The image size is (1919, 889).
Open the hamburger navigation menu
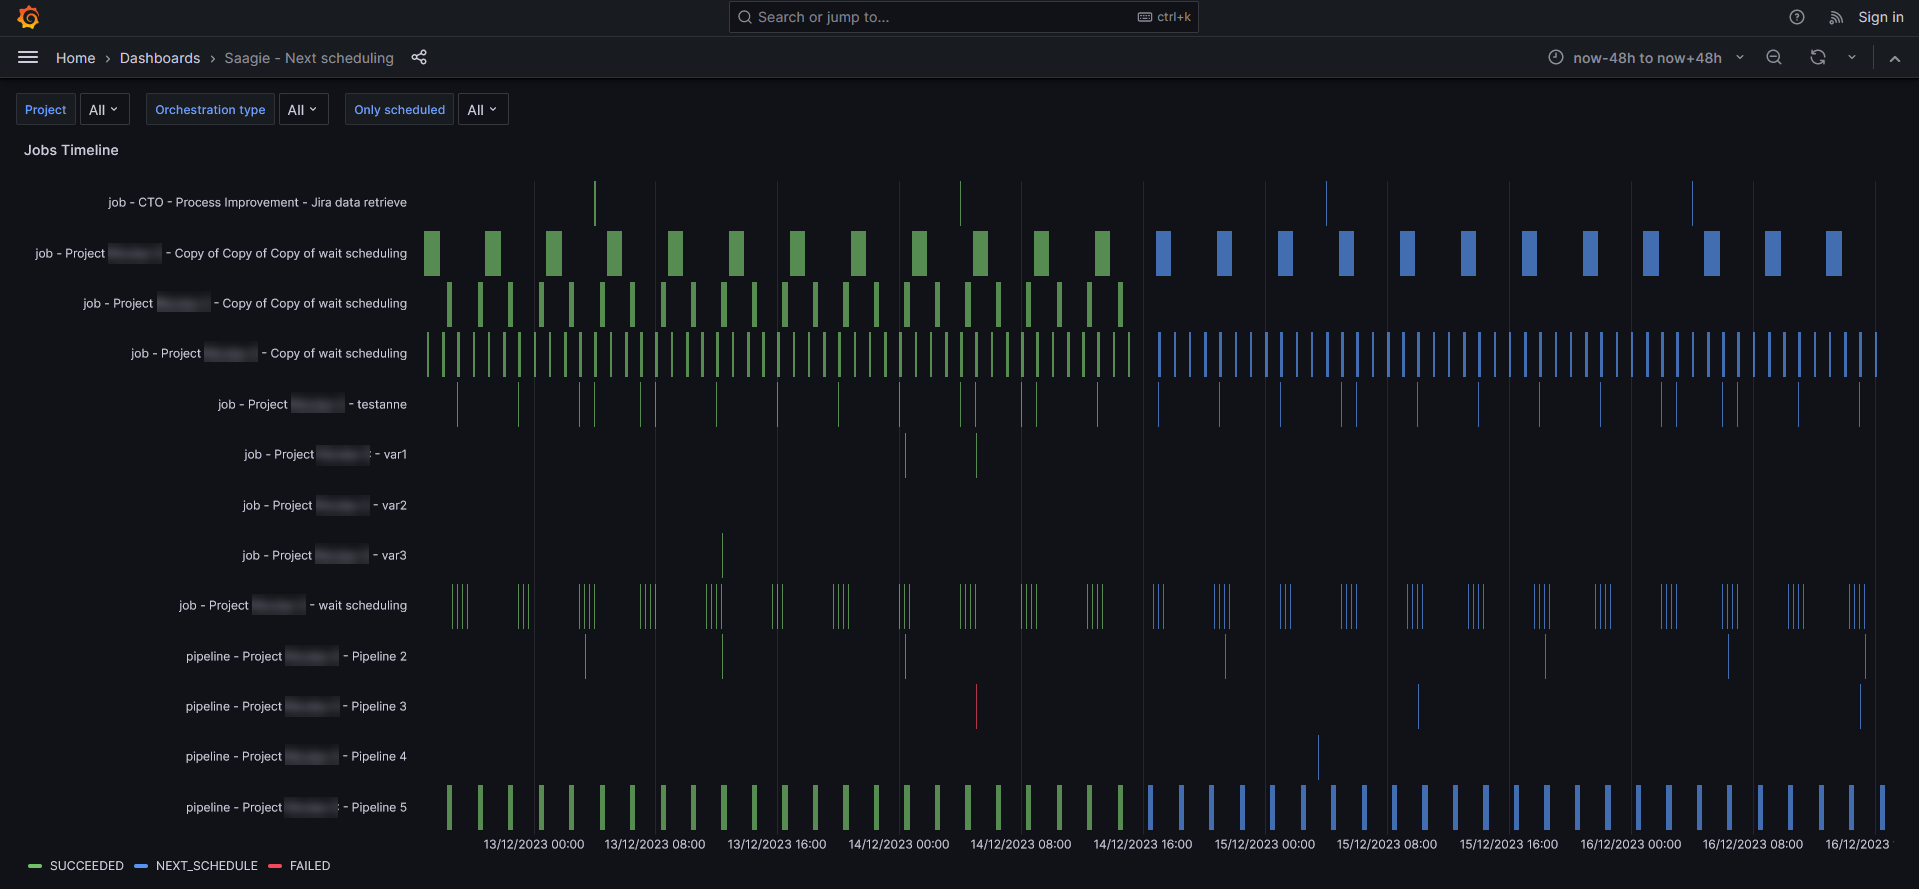[28, 58]
